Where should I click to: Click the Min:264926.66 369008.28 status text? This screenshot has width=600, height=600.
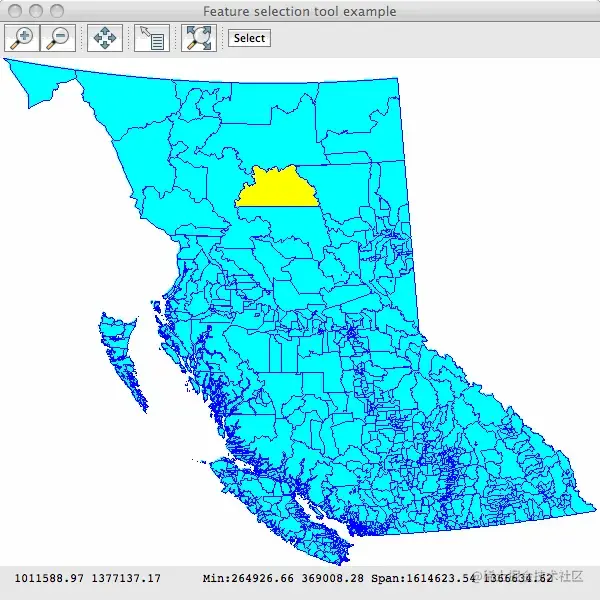tap(283, 578)
